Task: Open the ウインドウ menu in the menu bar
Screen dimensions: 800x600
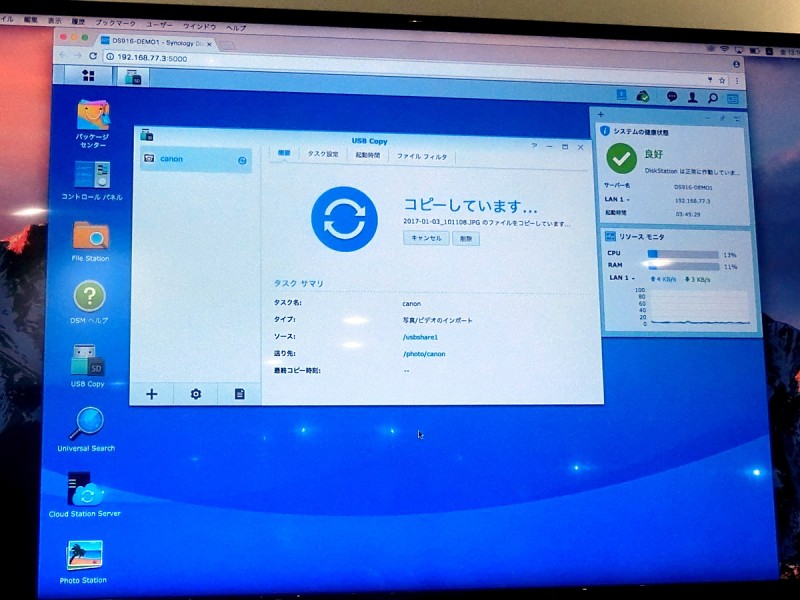Action: point(199,27)
